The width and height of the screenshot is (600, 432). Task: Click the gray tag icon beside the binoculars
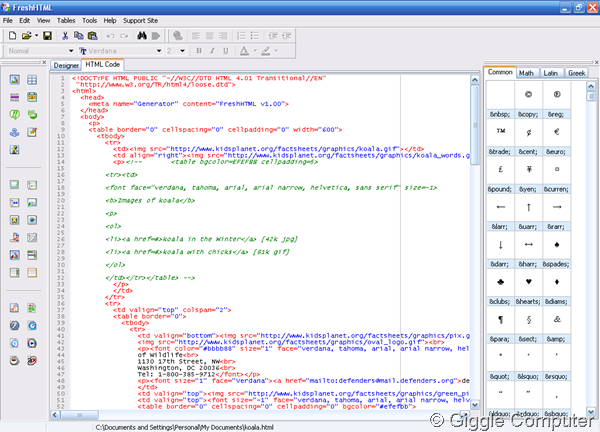(x=155, y=36)
